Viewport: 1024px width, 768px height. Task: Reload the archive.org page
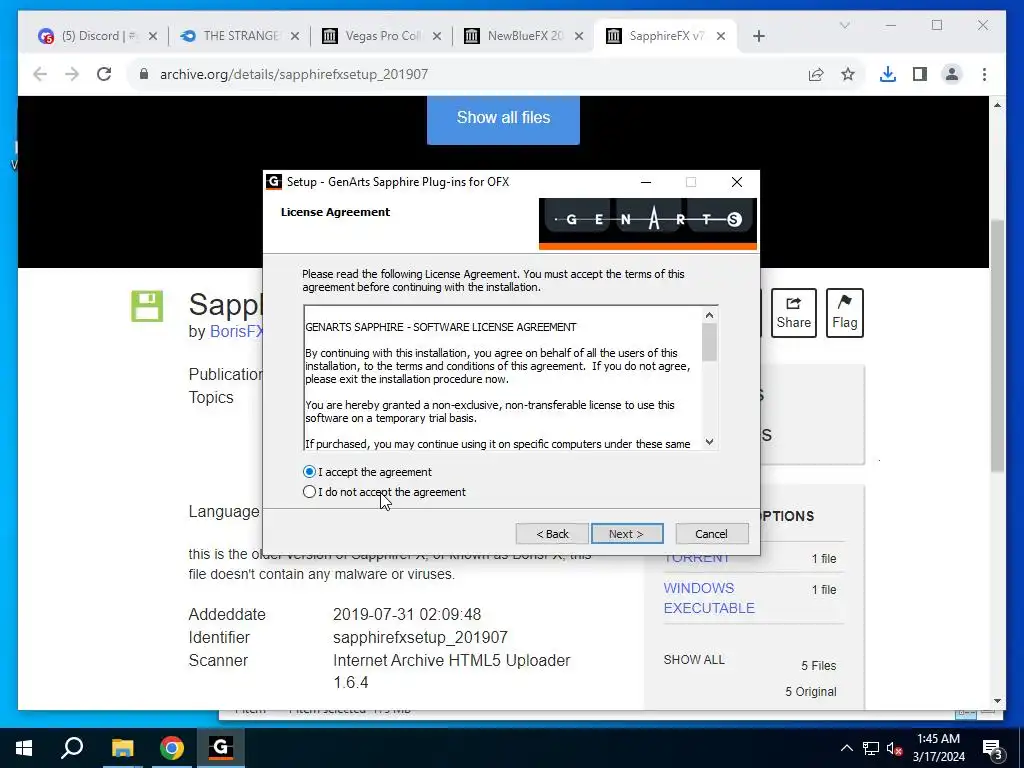click(x=104, y=74)
